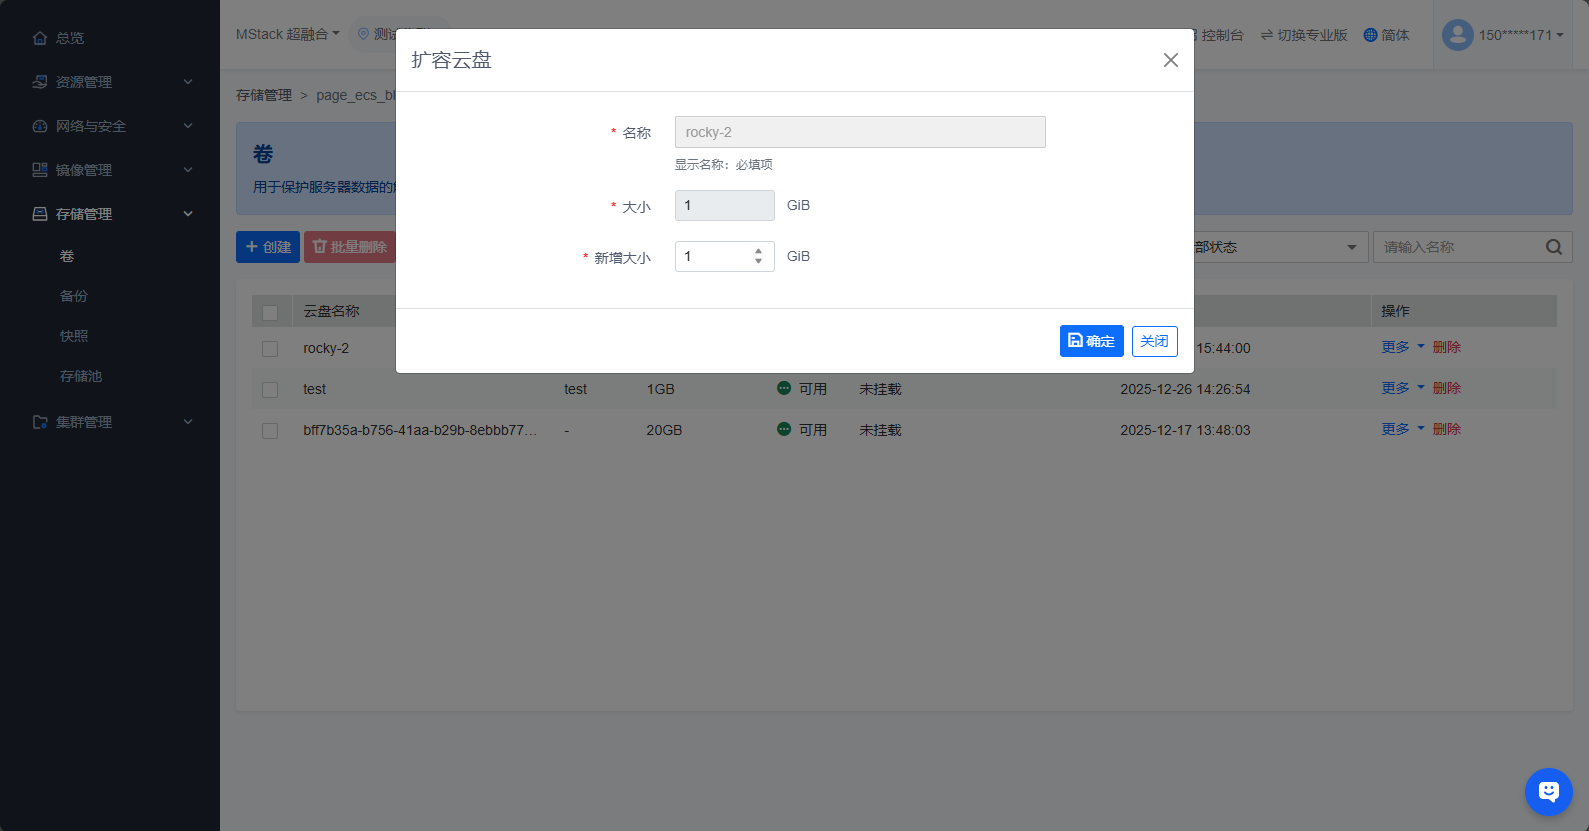Click the overview home icon in sidebar

pos(40,38)
